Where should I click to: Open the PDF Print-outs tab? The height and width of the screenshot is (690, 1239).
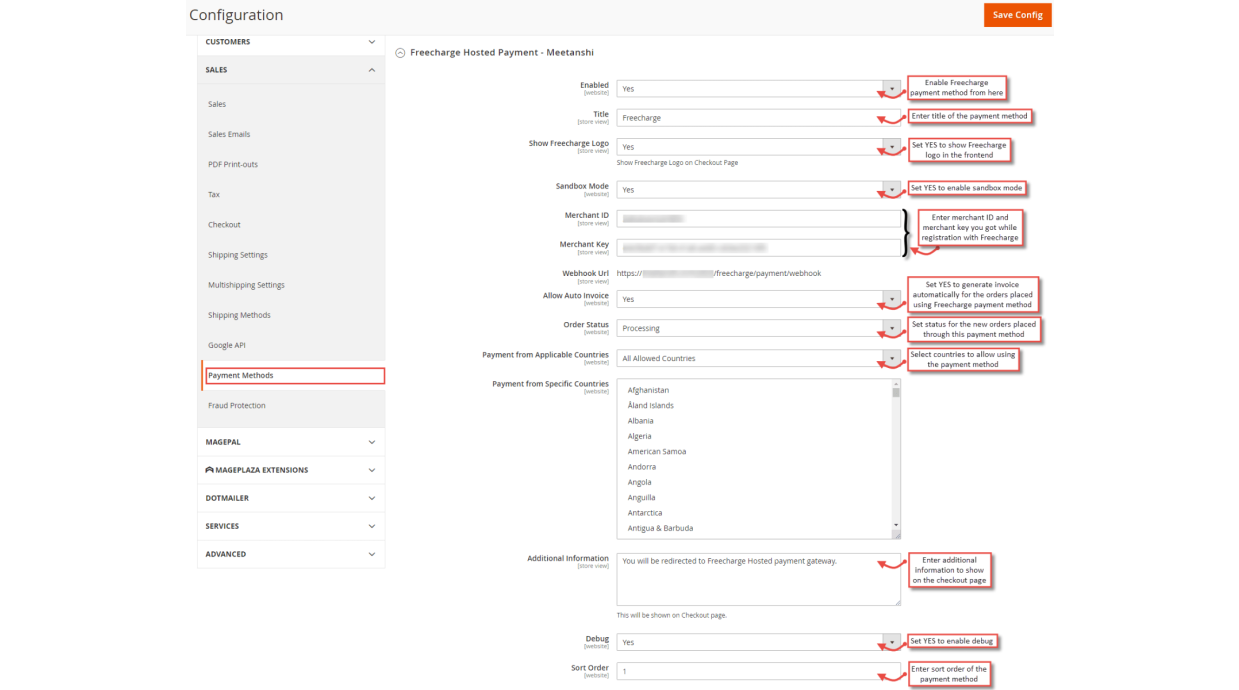[x=233, y=164]
